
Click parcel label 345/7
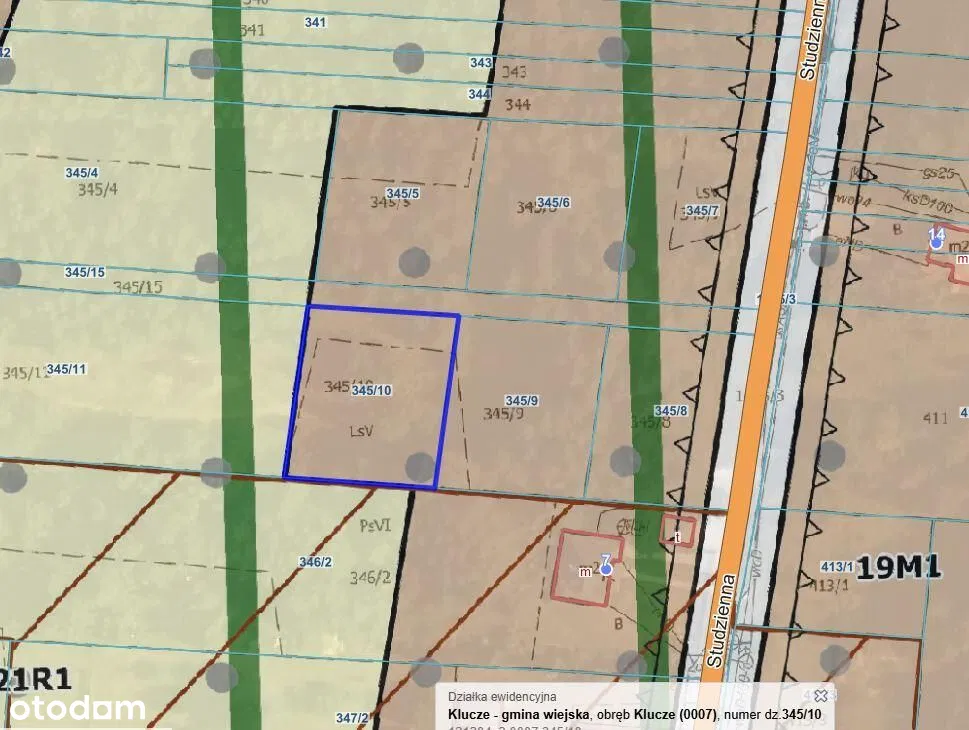click(x=702, y=210)
